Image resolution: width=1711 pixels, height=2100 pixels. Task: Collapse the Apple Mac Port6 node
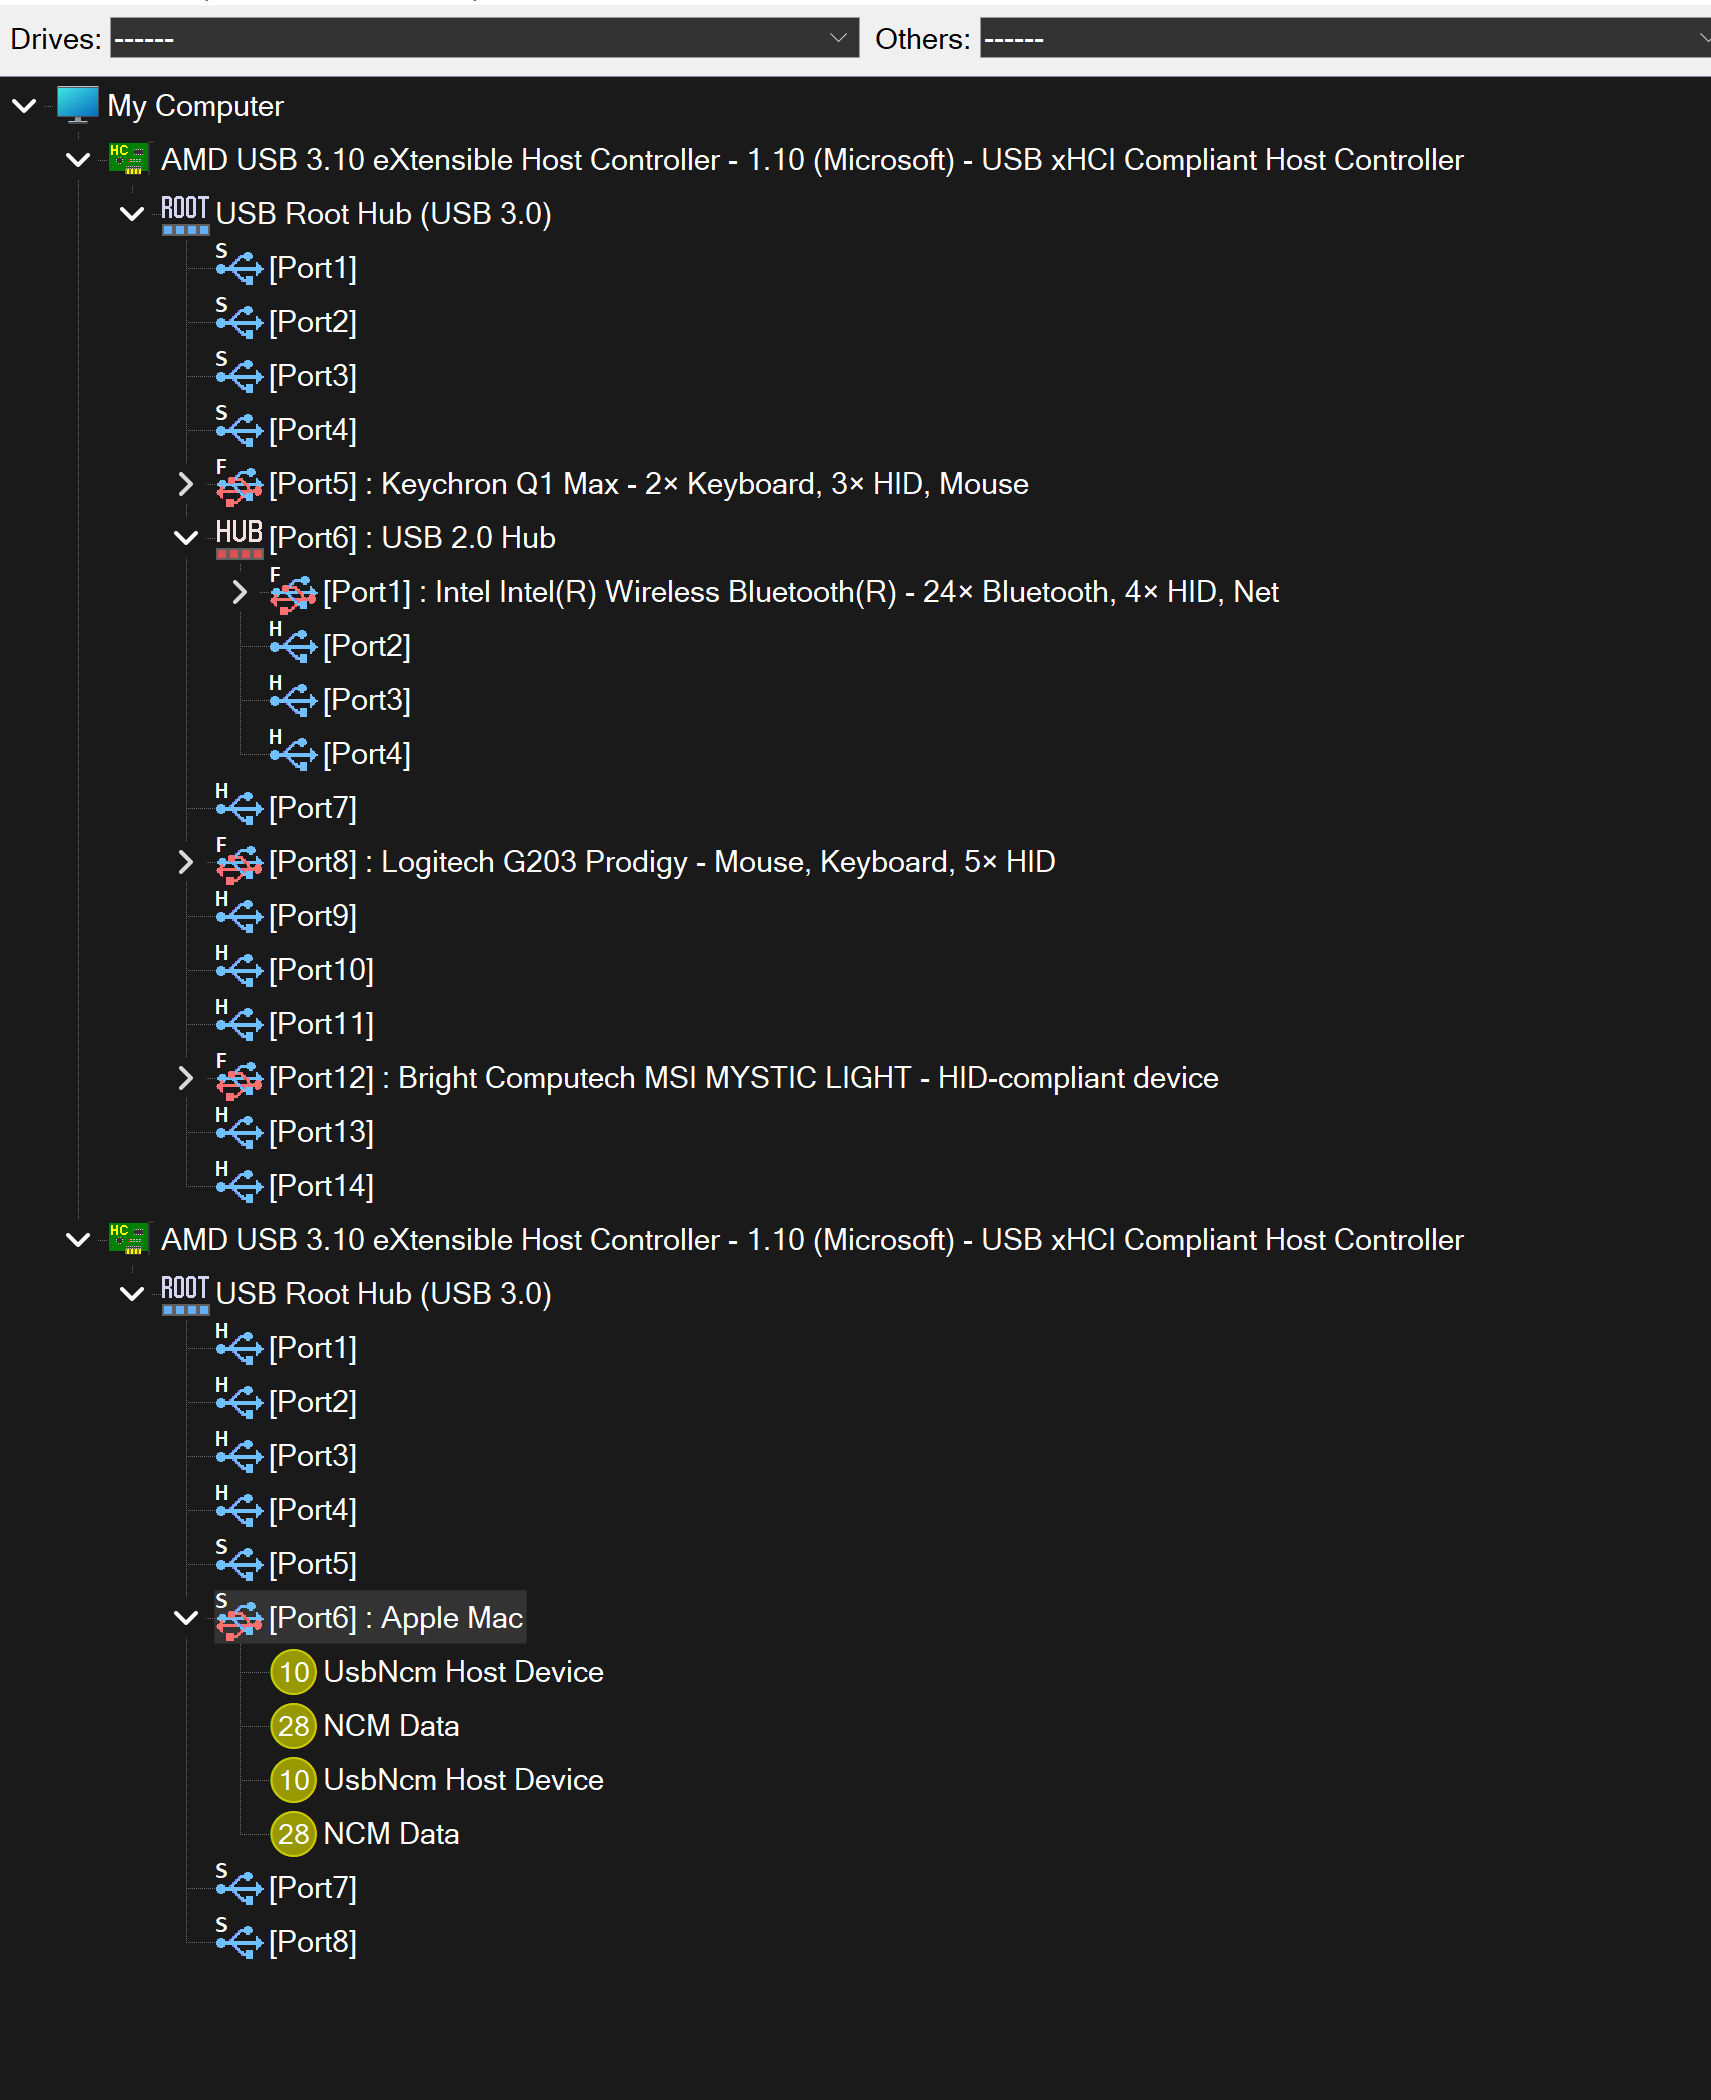(185, 1618)
